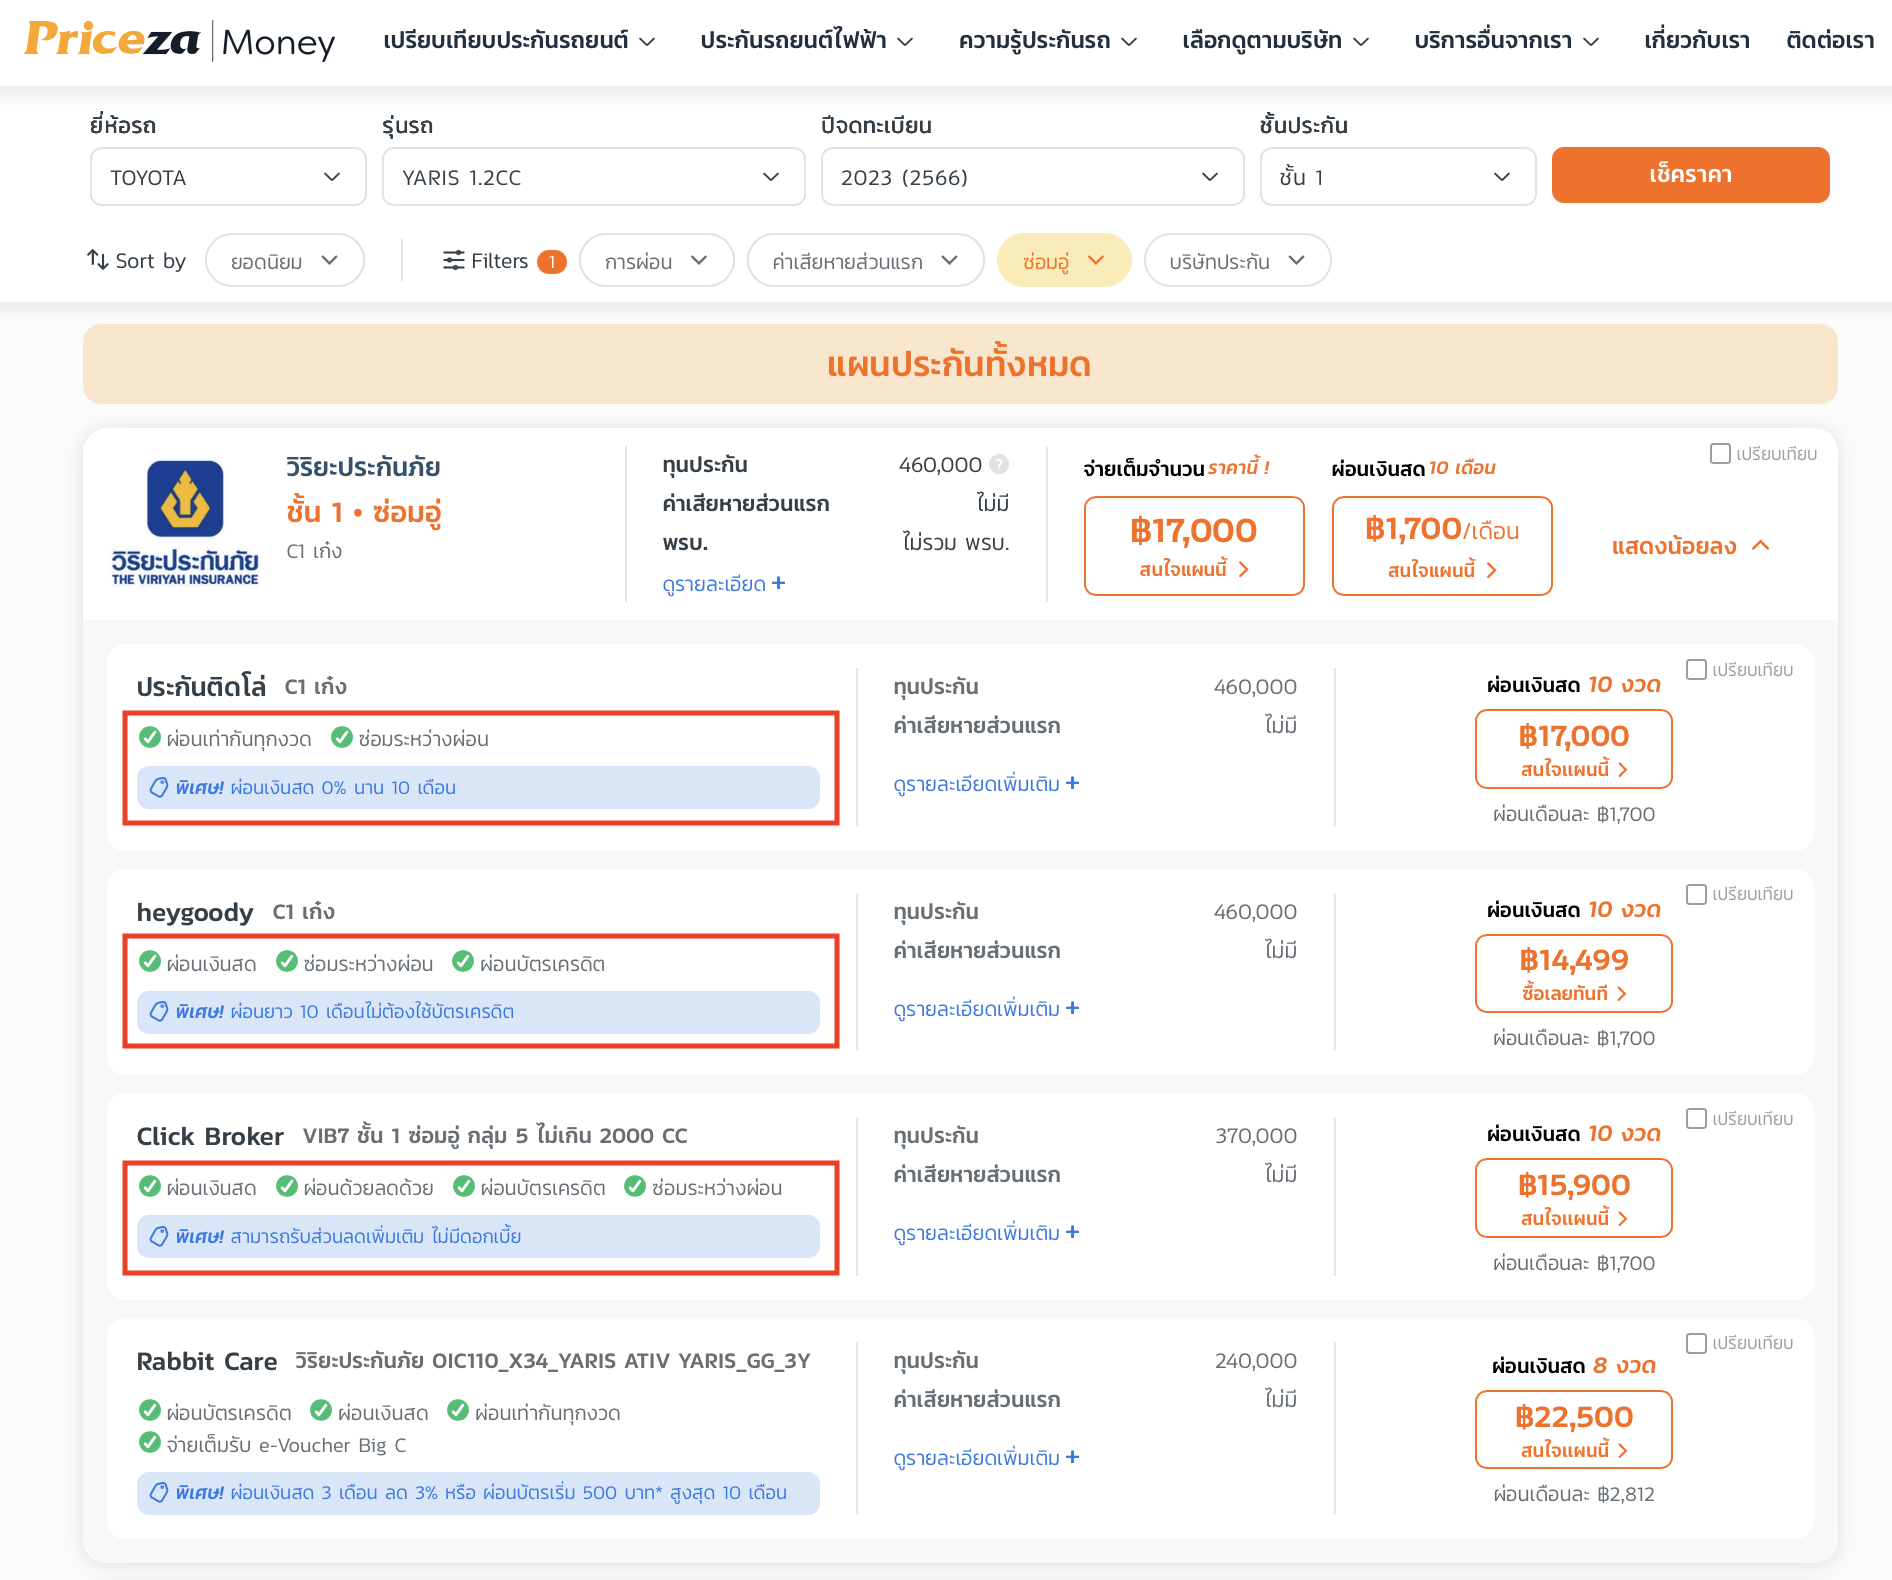This screenshot has height=1580, width=1892.
Task: Click the แผนประกันทั้งหมด banner
Action: click(960, 364)
